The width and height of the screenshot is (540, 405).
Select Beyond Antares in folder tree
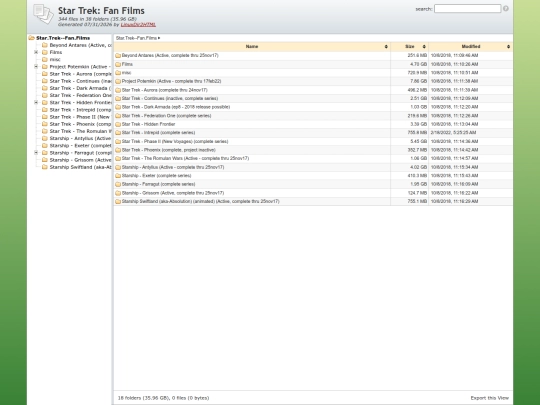80,45
